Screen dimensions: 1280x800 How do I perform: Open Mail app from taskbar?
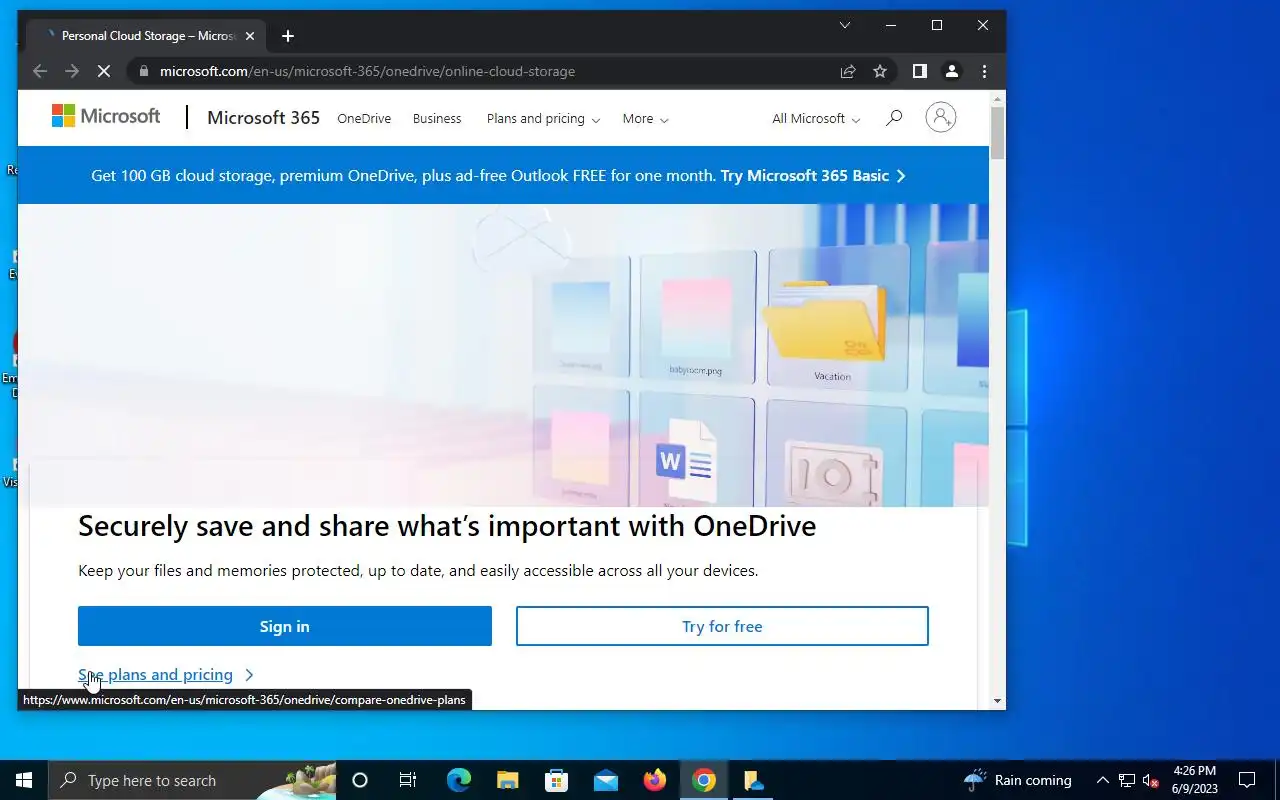606,780
